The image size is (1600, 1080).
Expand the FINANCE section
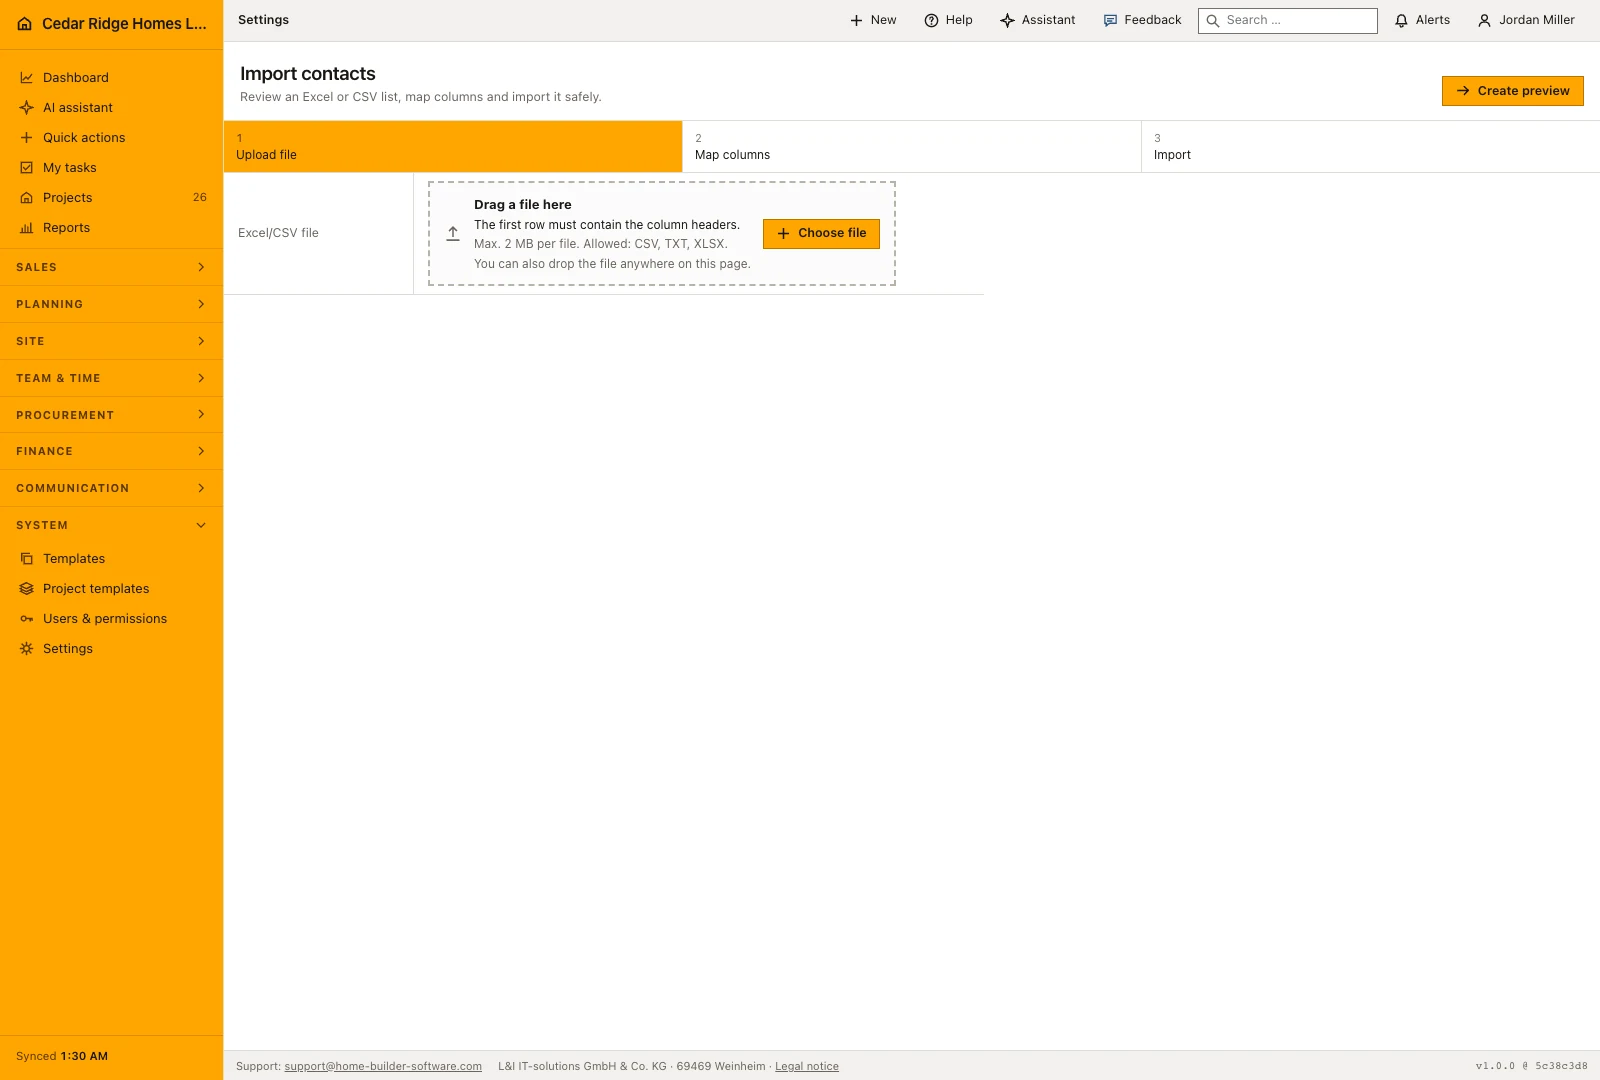point(111,451)
